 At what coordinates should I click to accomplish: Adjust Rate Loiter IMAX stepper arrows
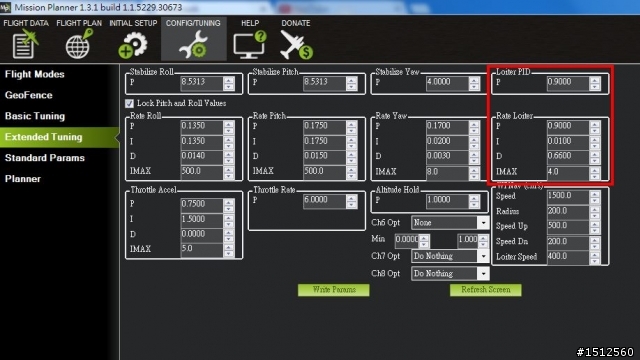595,172
